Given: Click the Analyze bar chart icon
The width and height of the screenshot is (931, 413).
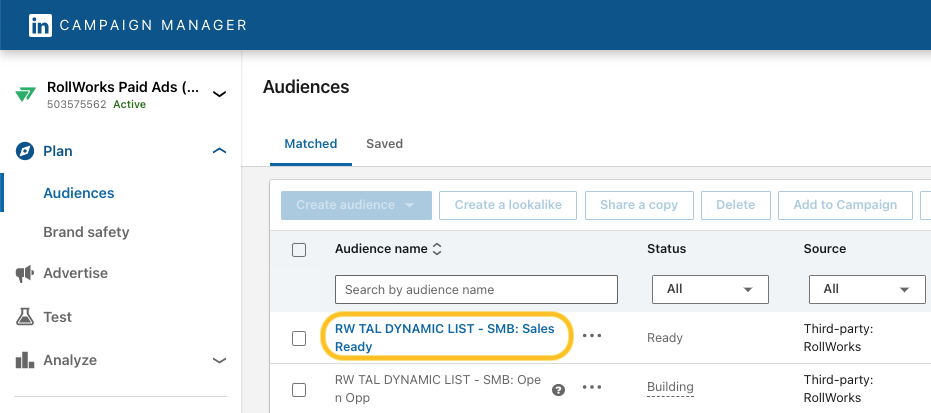Looking at the screenshot, I should coord(25,360).
